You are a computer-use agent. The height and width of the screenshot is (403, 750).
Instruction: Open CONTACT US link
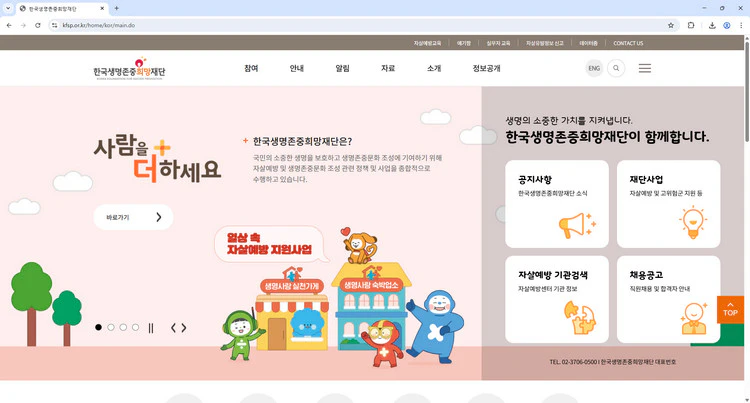(628, 43)
